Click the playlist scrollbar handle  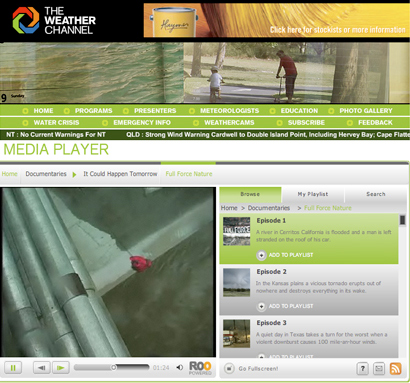(402, 220)
